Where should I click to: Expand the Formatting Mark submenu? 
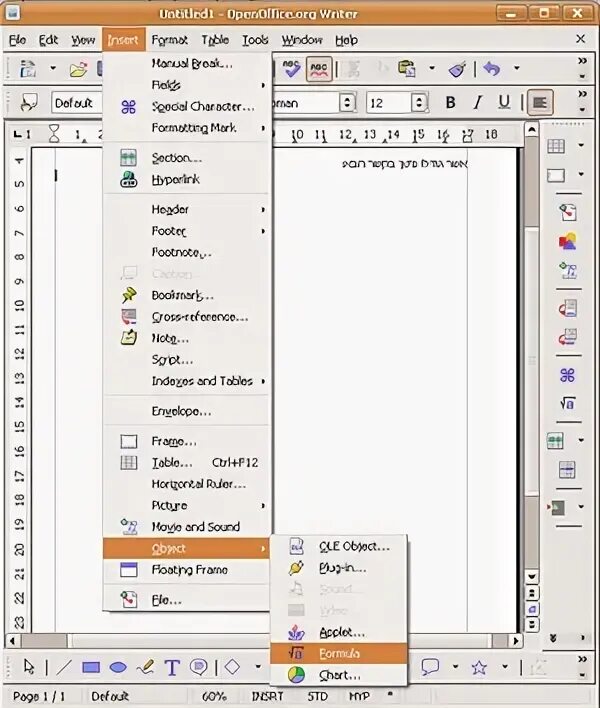coord(187,128)
